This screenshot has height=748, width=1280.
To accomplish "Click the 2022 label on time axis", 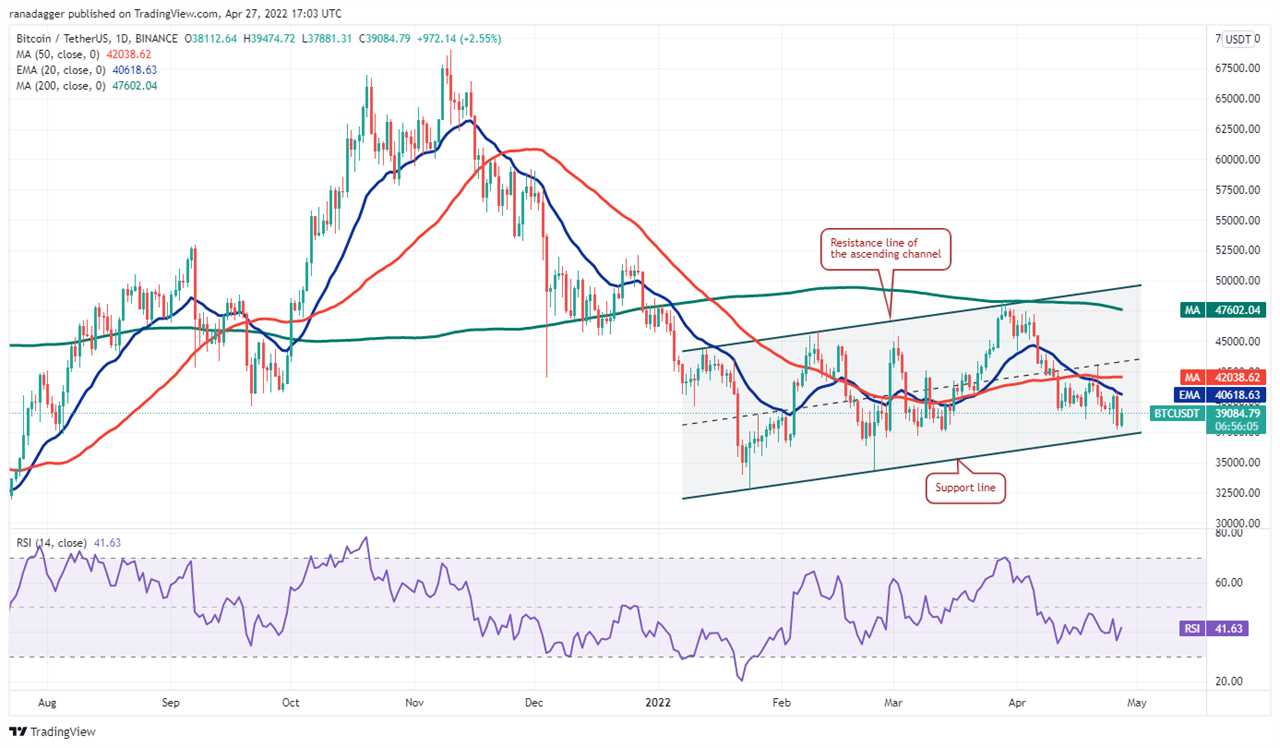I will point(659,703).
